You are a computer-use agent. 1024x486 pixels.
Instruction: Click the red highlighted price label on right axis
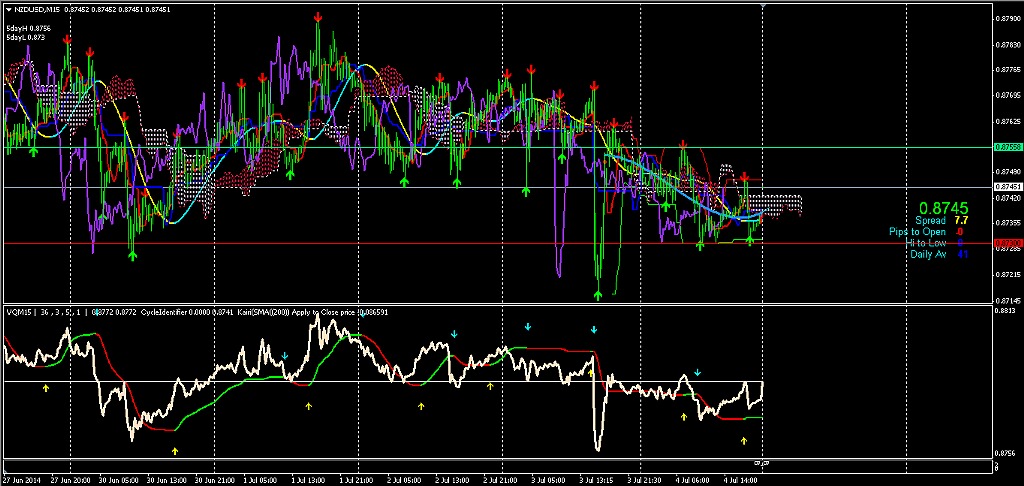click(x=1007, y=243)
